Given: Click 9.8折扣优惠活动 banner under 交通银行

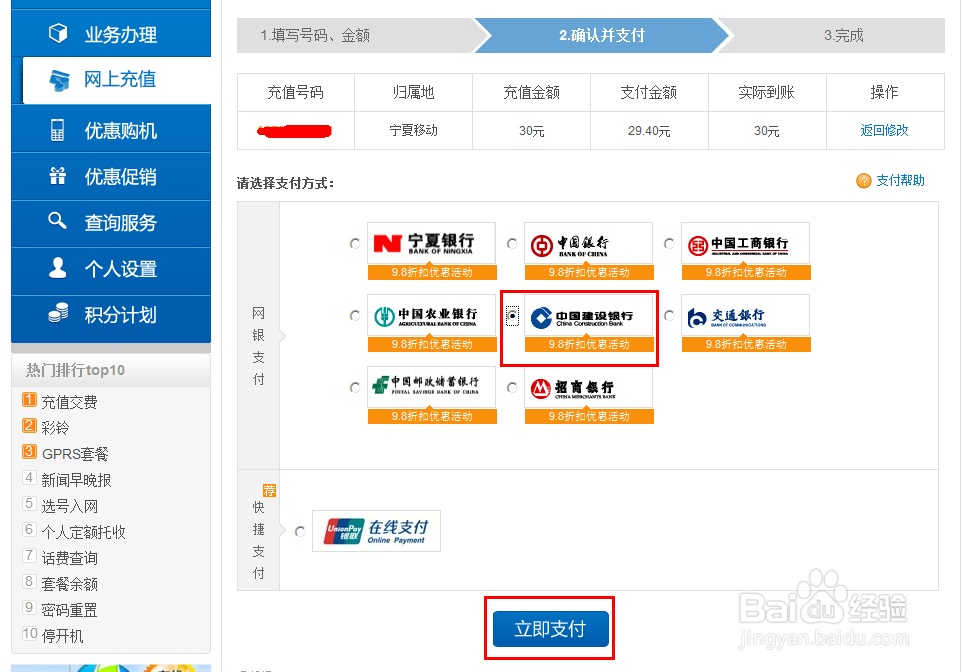Looking at the screenshot, I should pos(746,345).
